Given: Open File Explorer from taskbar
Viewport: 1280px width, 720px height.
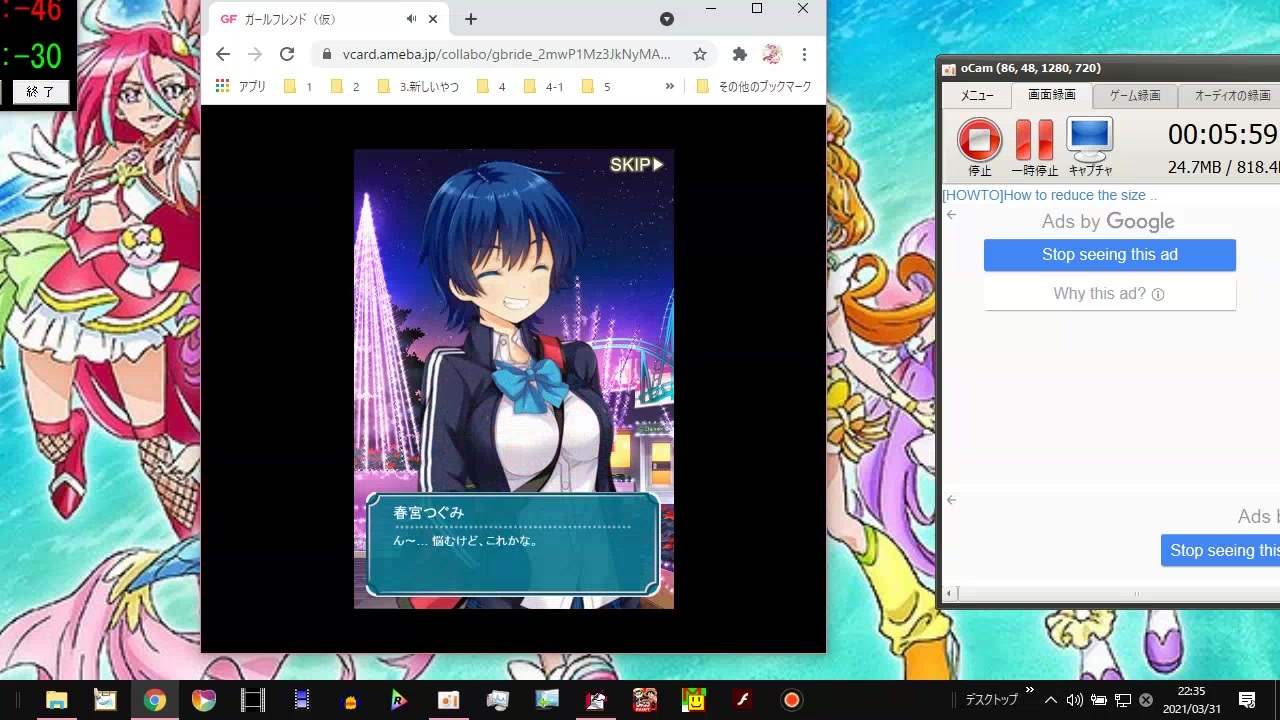Looking at the screenshot, I should coord(56,700).
